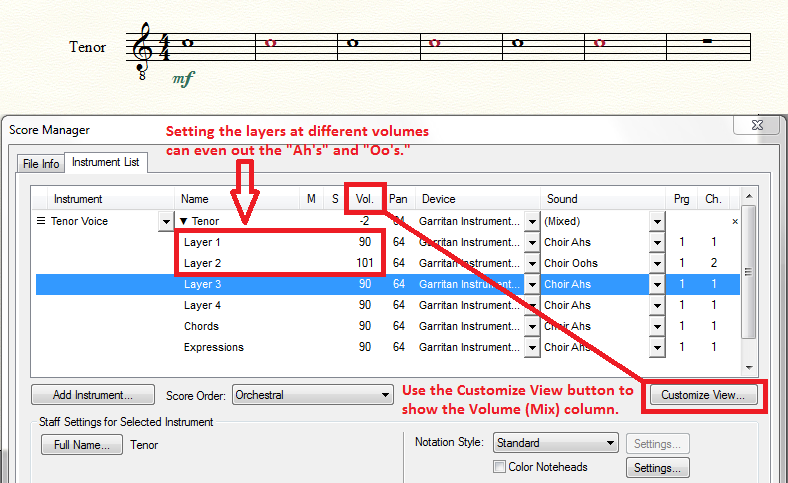The height and width of the screenshot is (483, 788).
Task: Click the drag handle beside Tenor Voice
Action: coord(41,221)
